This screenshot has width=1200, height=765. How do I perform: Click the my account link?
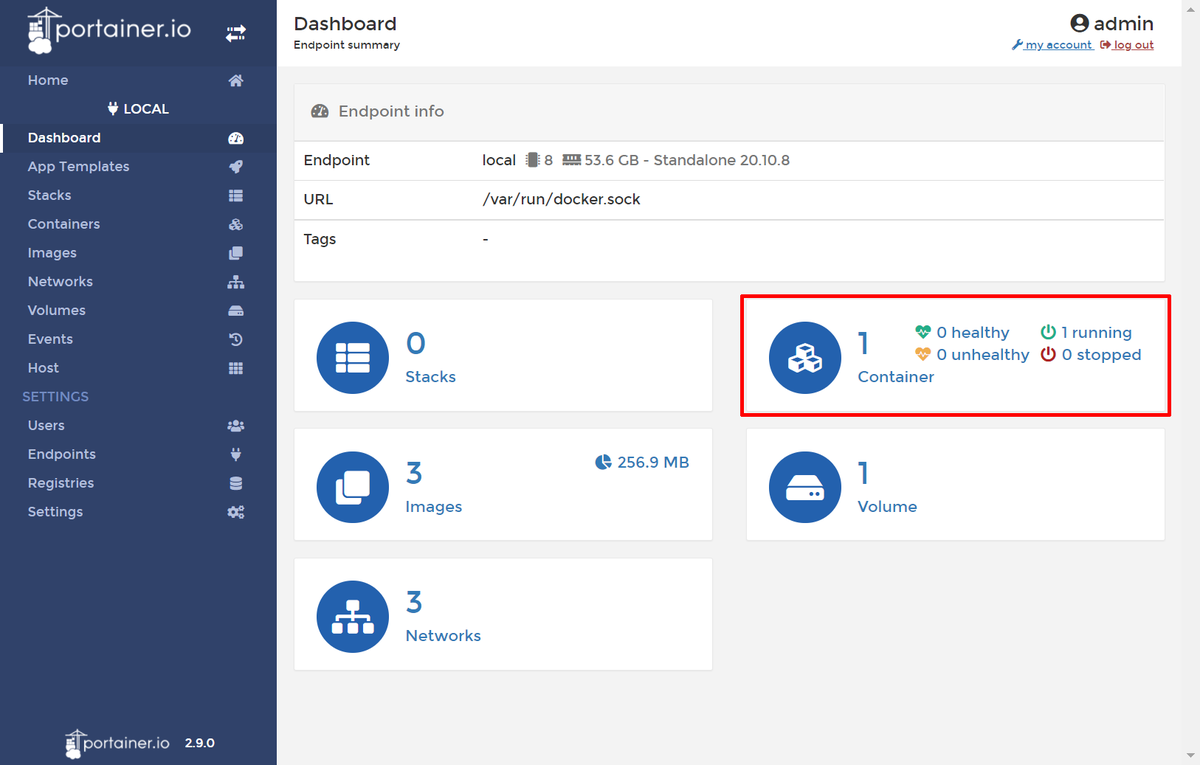[1052, 45]
